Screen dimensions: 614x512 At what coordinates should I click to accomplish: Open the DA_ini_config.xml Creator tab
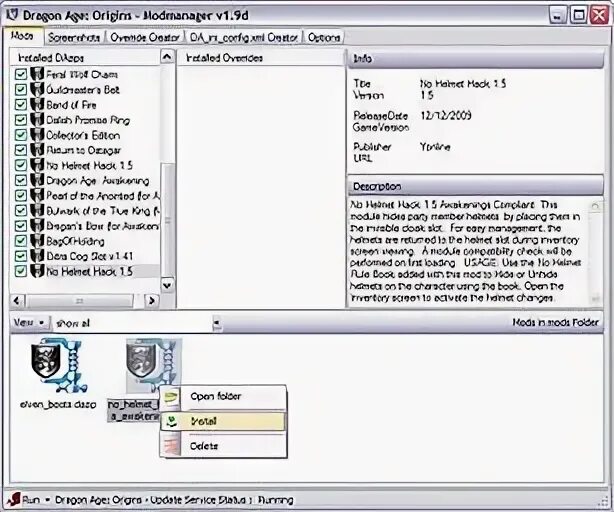(x=244, y=37)
